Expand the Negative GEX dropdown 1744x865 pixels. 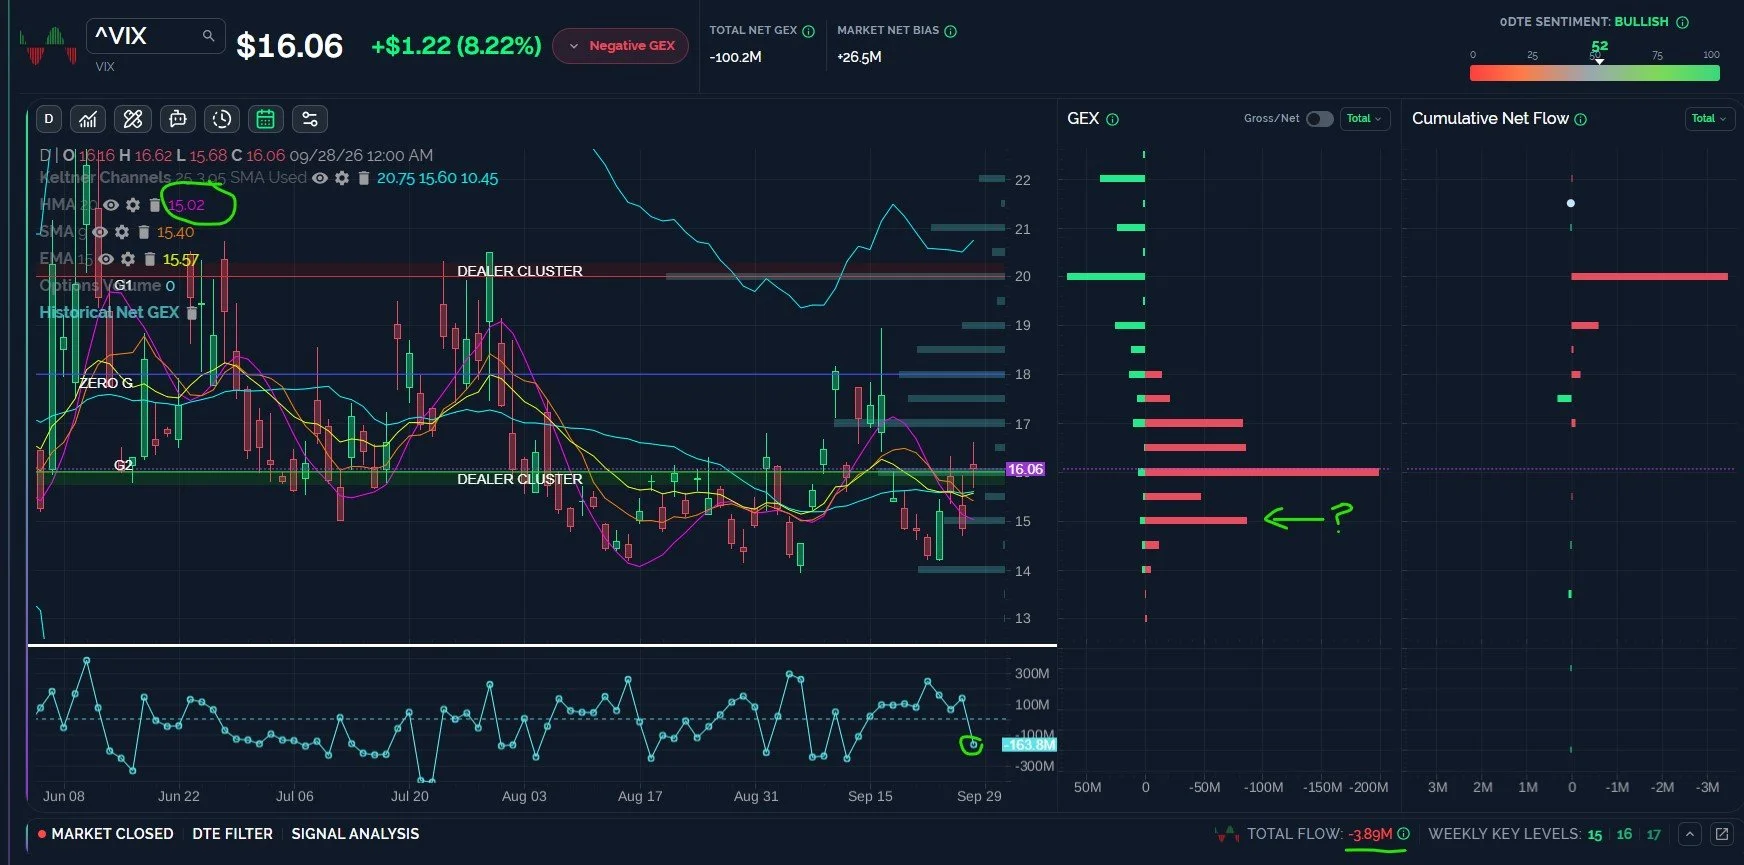click(x=620, y=46)
